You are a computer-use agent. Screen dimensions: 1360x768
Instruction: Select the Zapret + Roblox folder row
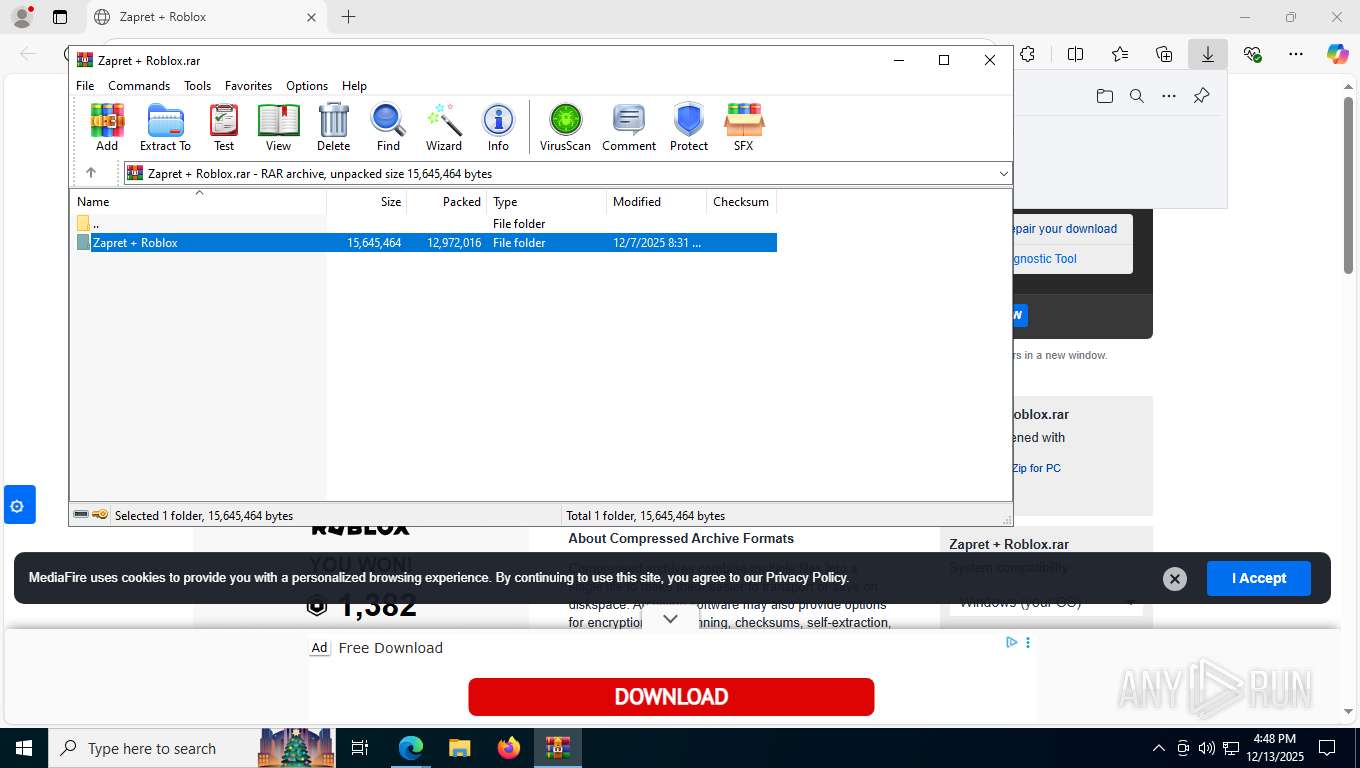(426, 242)
